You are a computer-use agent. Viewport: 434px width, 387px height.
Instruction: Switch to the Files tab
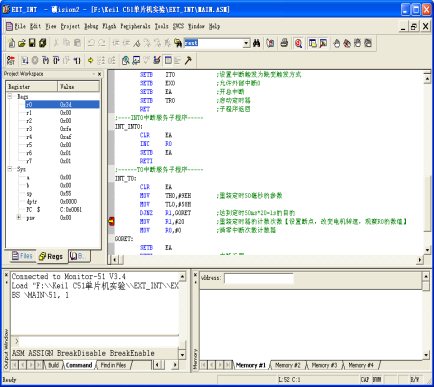[x=22, y=256]
